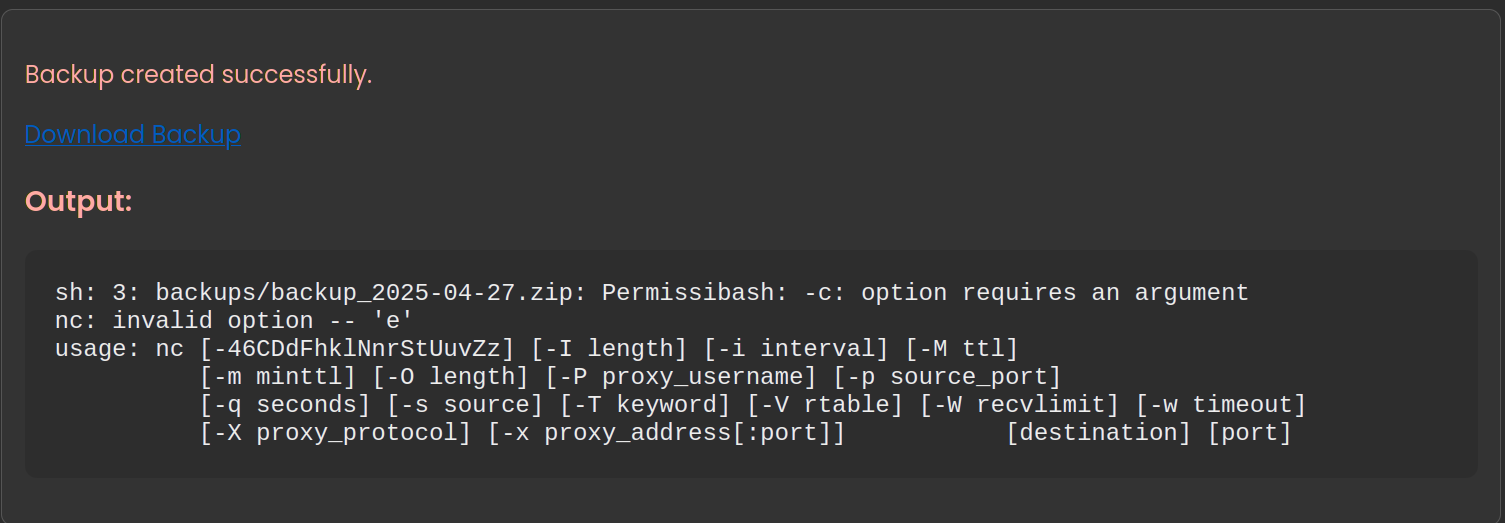Click the [-i interval] option text
Image resolution: width=1505 pixels, height=523 pixels.
point(796,349)
